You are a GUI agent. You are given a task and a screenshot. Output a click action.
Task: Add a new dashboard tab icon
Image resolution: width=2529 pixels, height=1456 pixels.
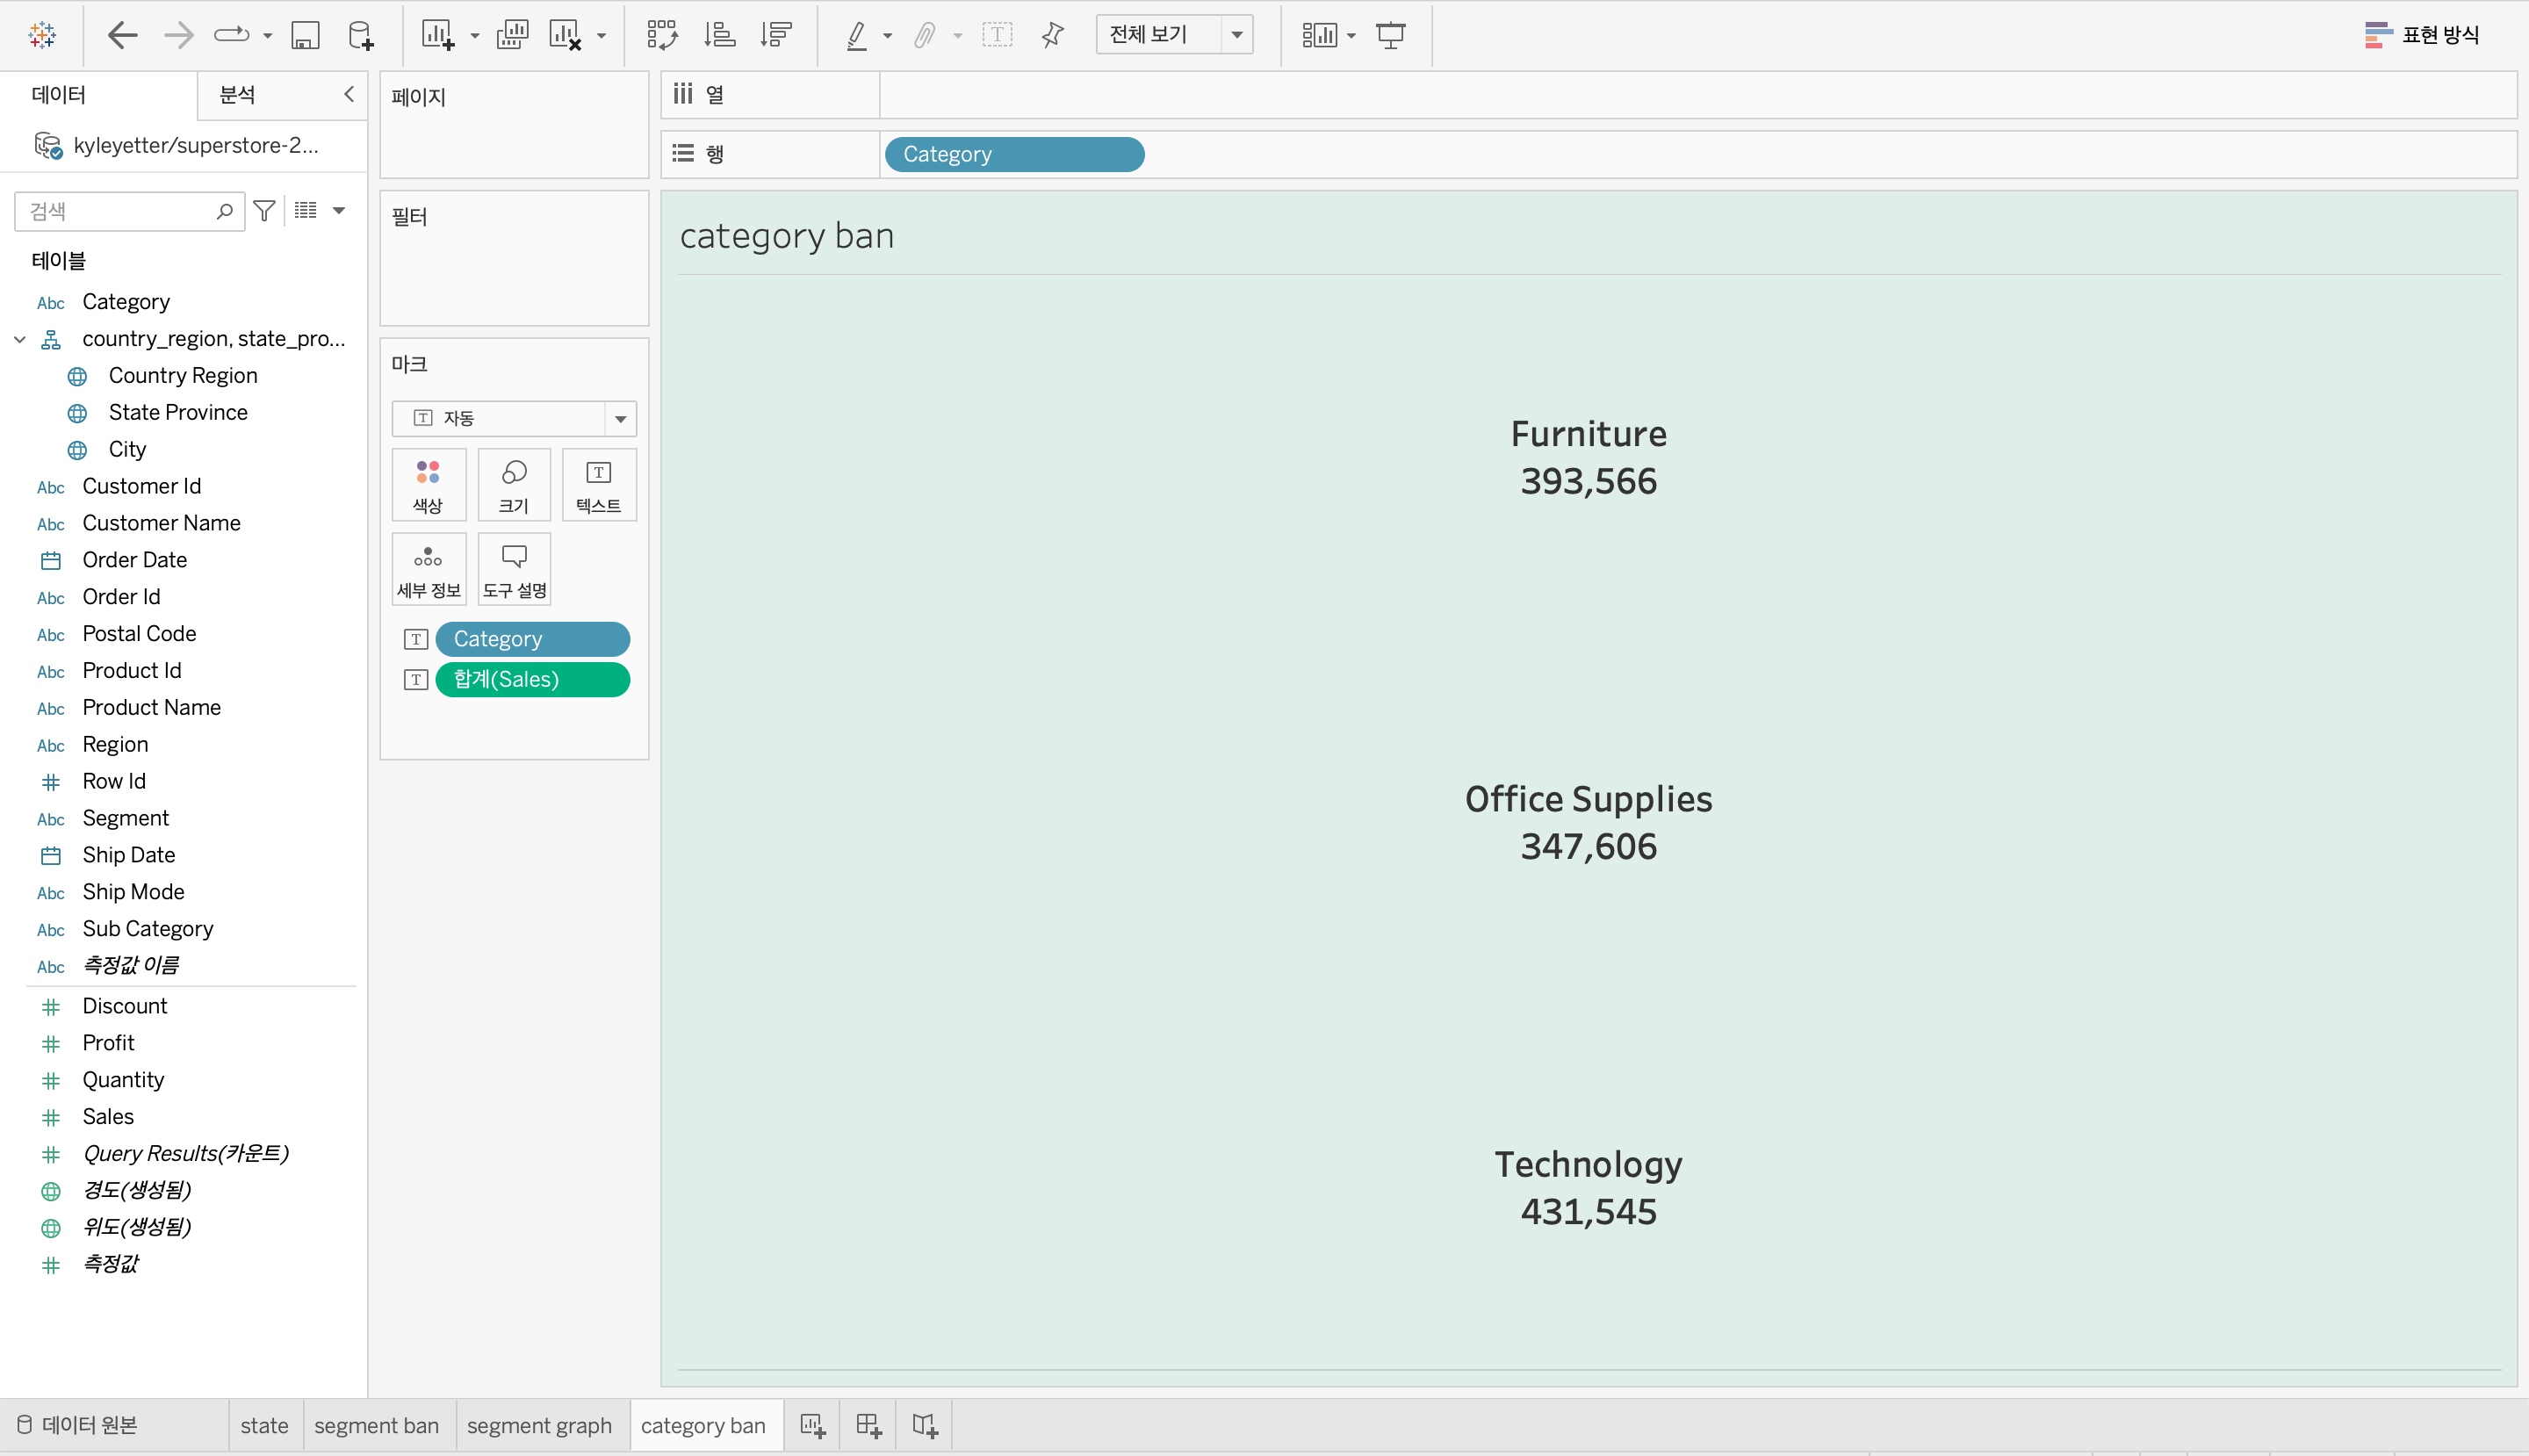(x=869, y=1426)
